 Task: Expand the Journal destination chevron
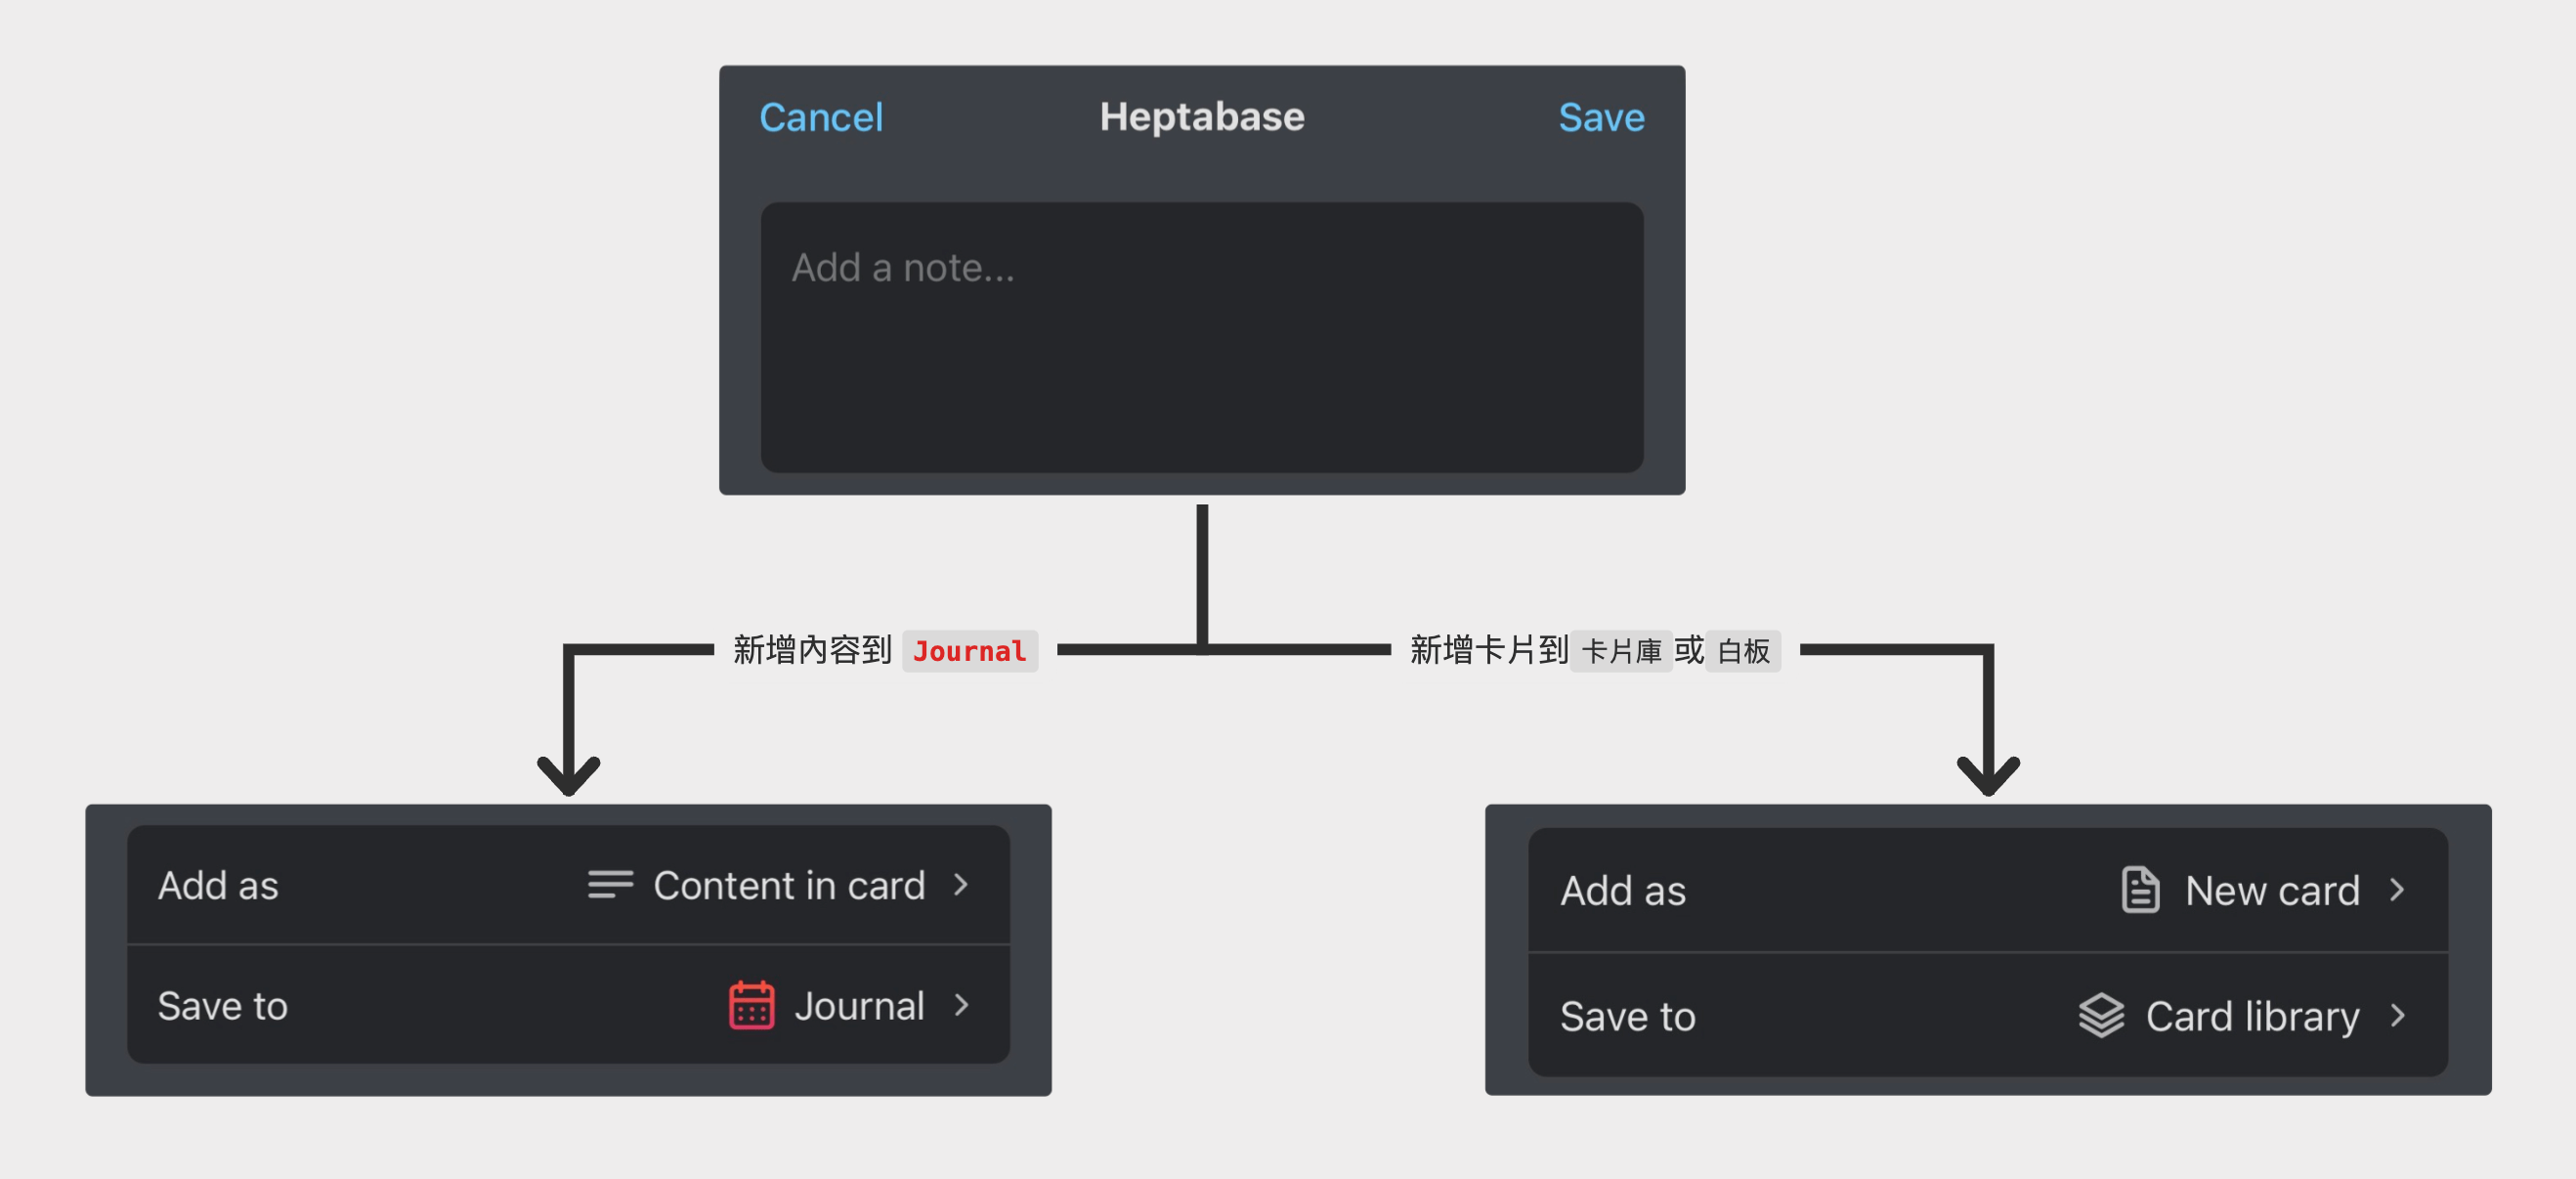(x=961, y=1005)
